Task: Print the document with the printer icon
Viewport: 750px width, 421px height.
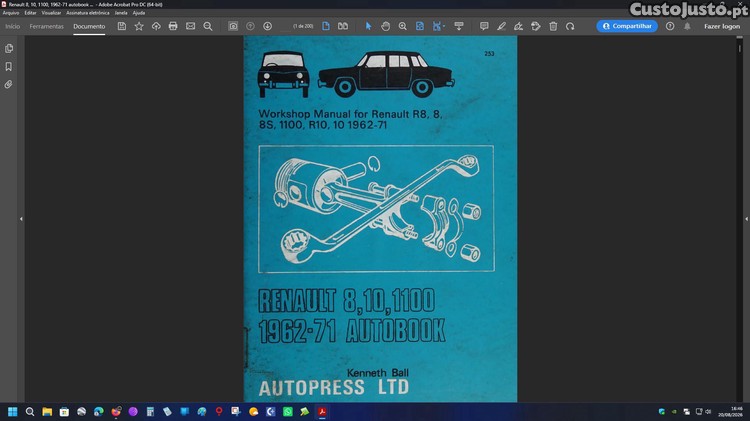Action: pyautogui.click(x=173, y=26)
